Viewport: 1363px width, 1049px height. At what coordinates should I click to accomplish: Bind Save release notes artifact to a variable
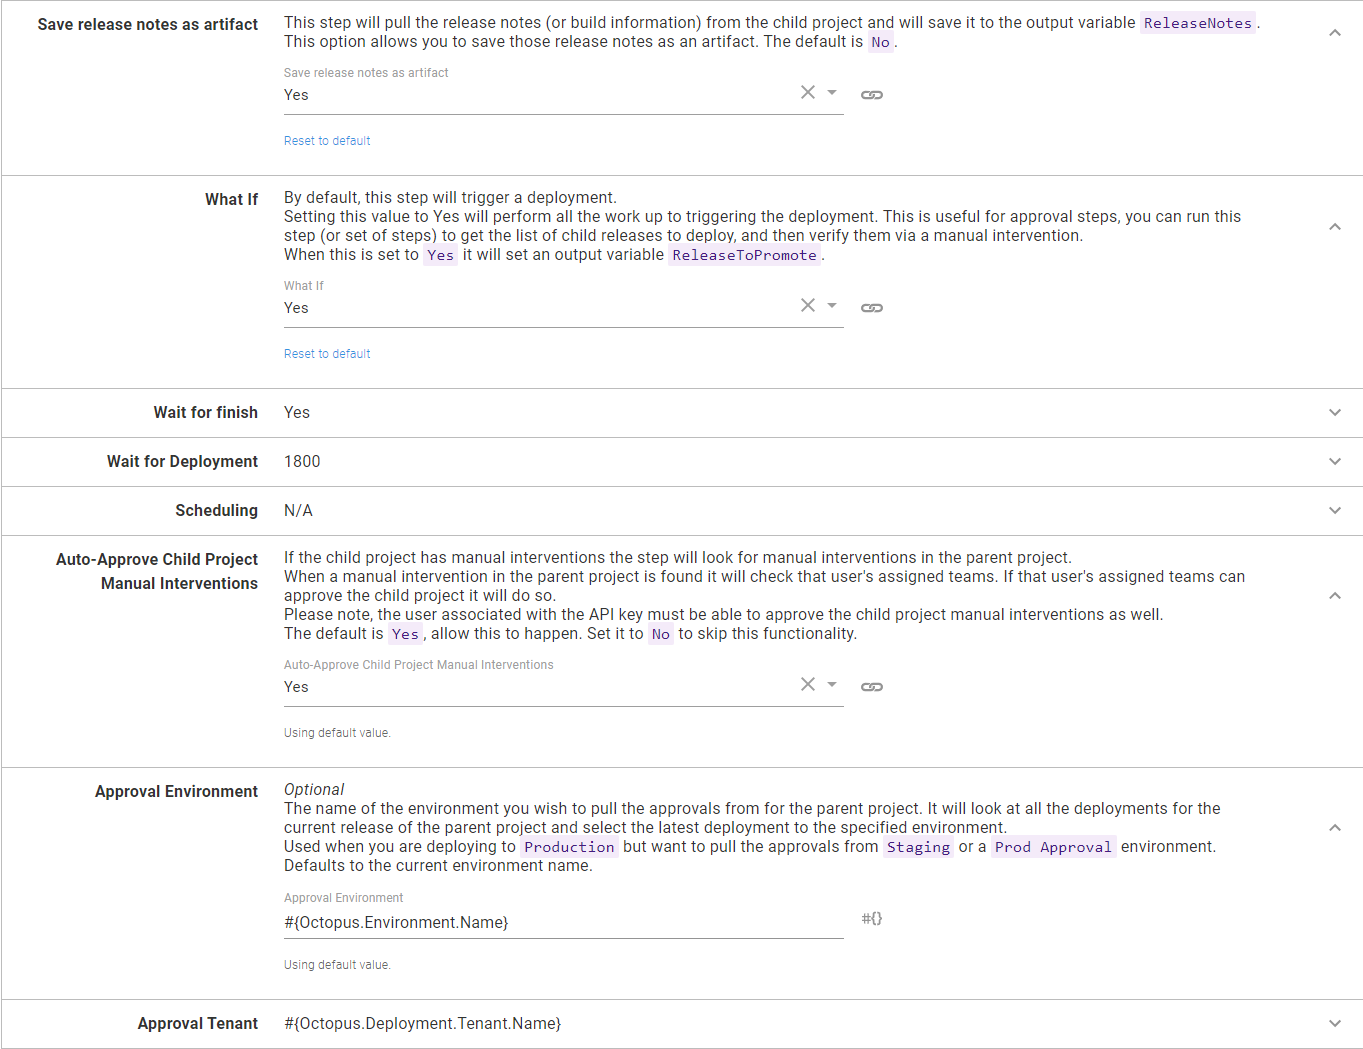coord(871,93)
